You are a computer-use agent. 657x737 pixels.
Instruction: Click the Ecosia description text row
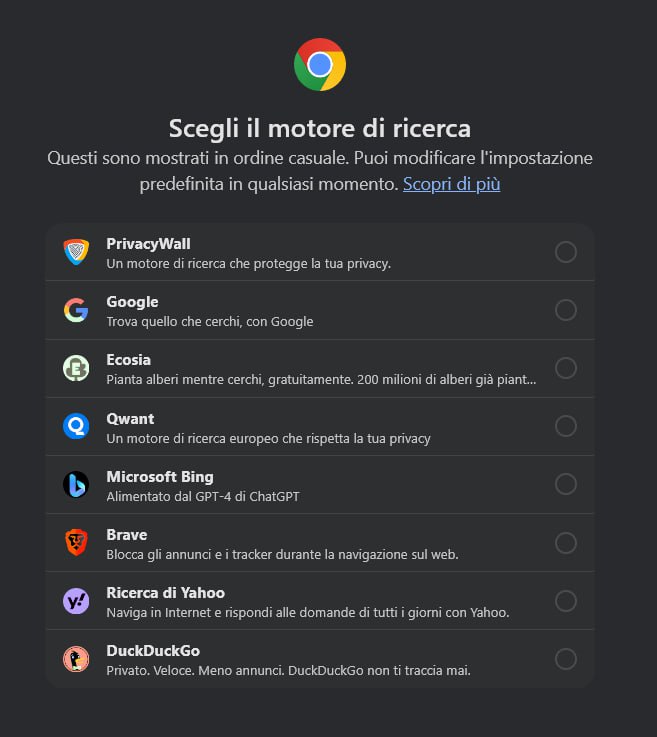point(321,380)
